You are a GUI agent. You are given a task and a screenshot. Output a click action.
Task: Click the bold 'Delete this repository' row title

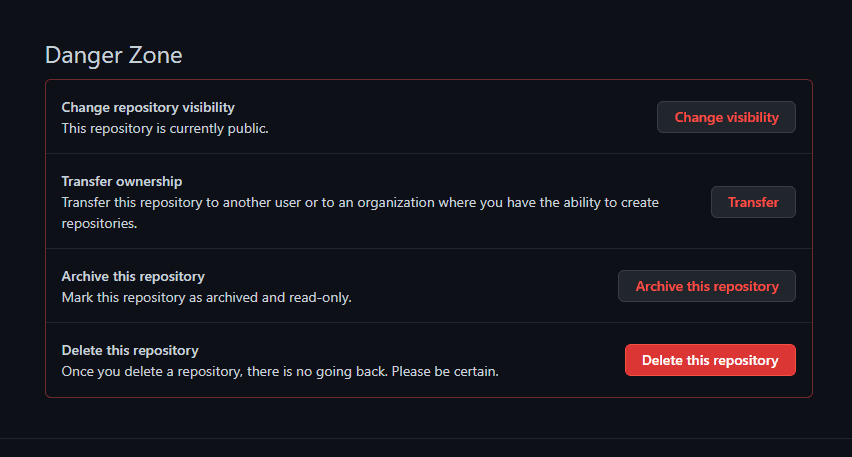pyautogui.click(x=130, y=350)
